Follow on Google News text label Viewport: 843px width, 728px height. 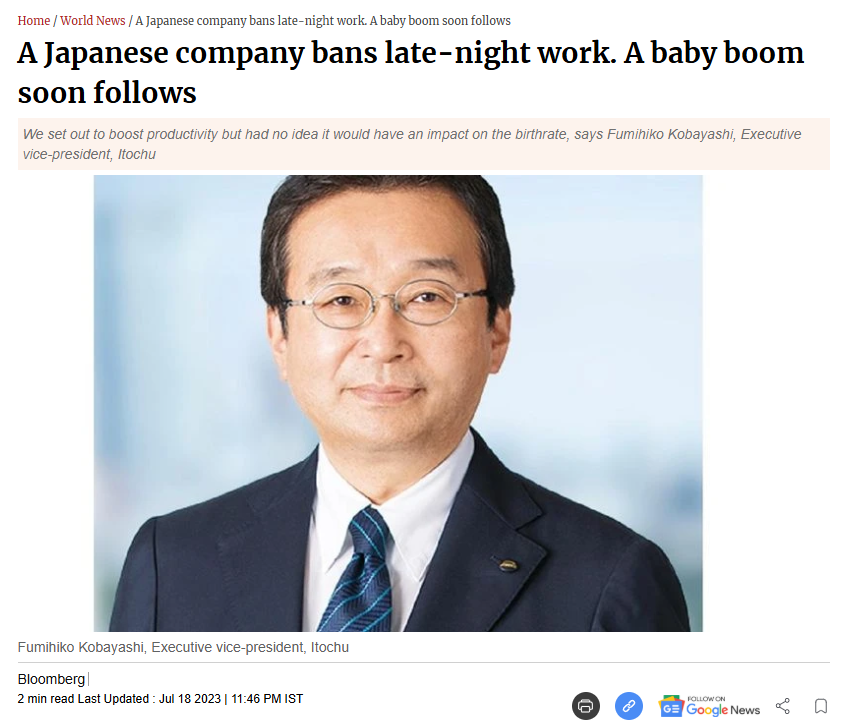pyautogui.click(x=723, y=706)
